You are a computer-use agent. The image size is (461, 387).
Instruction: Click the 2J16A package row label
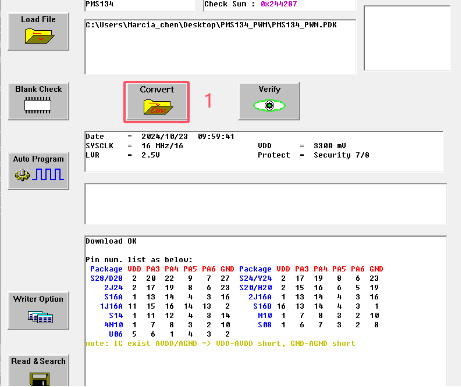pos(260,297)
